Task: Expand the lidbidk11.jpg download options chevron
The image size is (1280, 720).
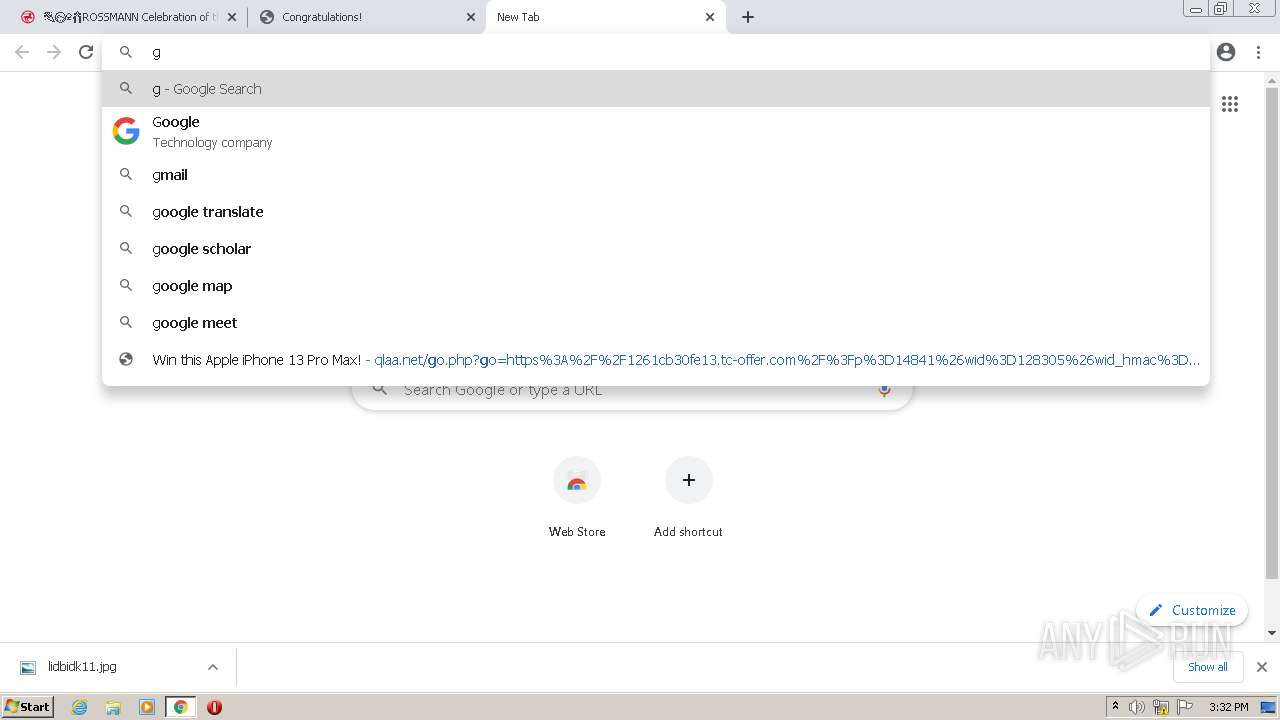Action: click(212, 667)
